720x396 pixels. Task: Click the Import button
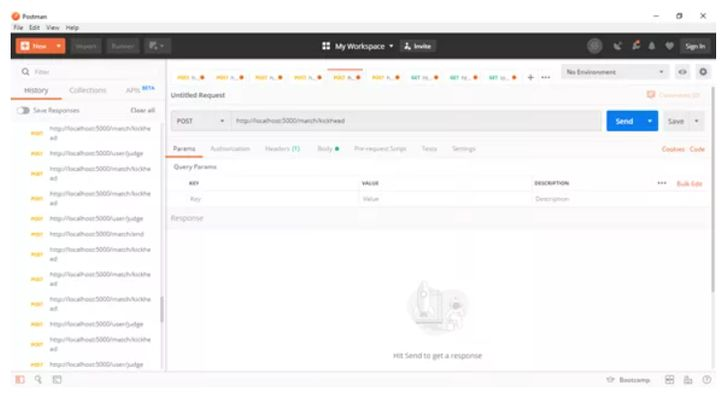(86, 46)
